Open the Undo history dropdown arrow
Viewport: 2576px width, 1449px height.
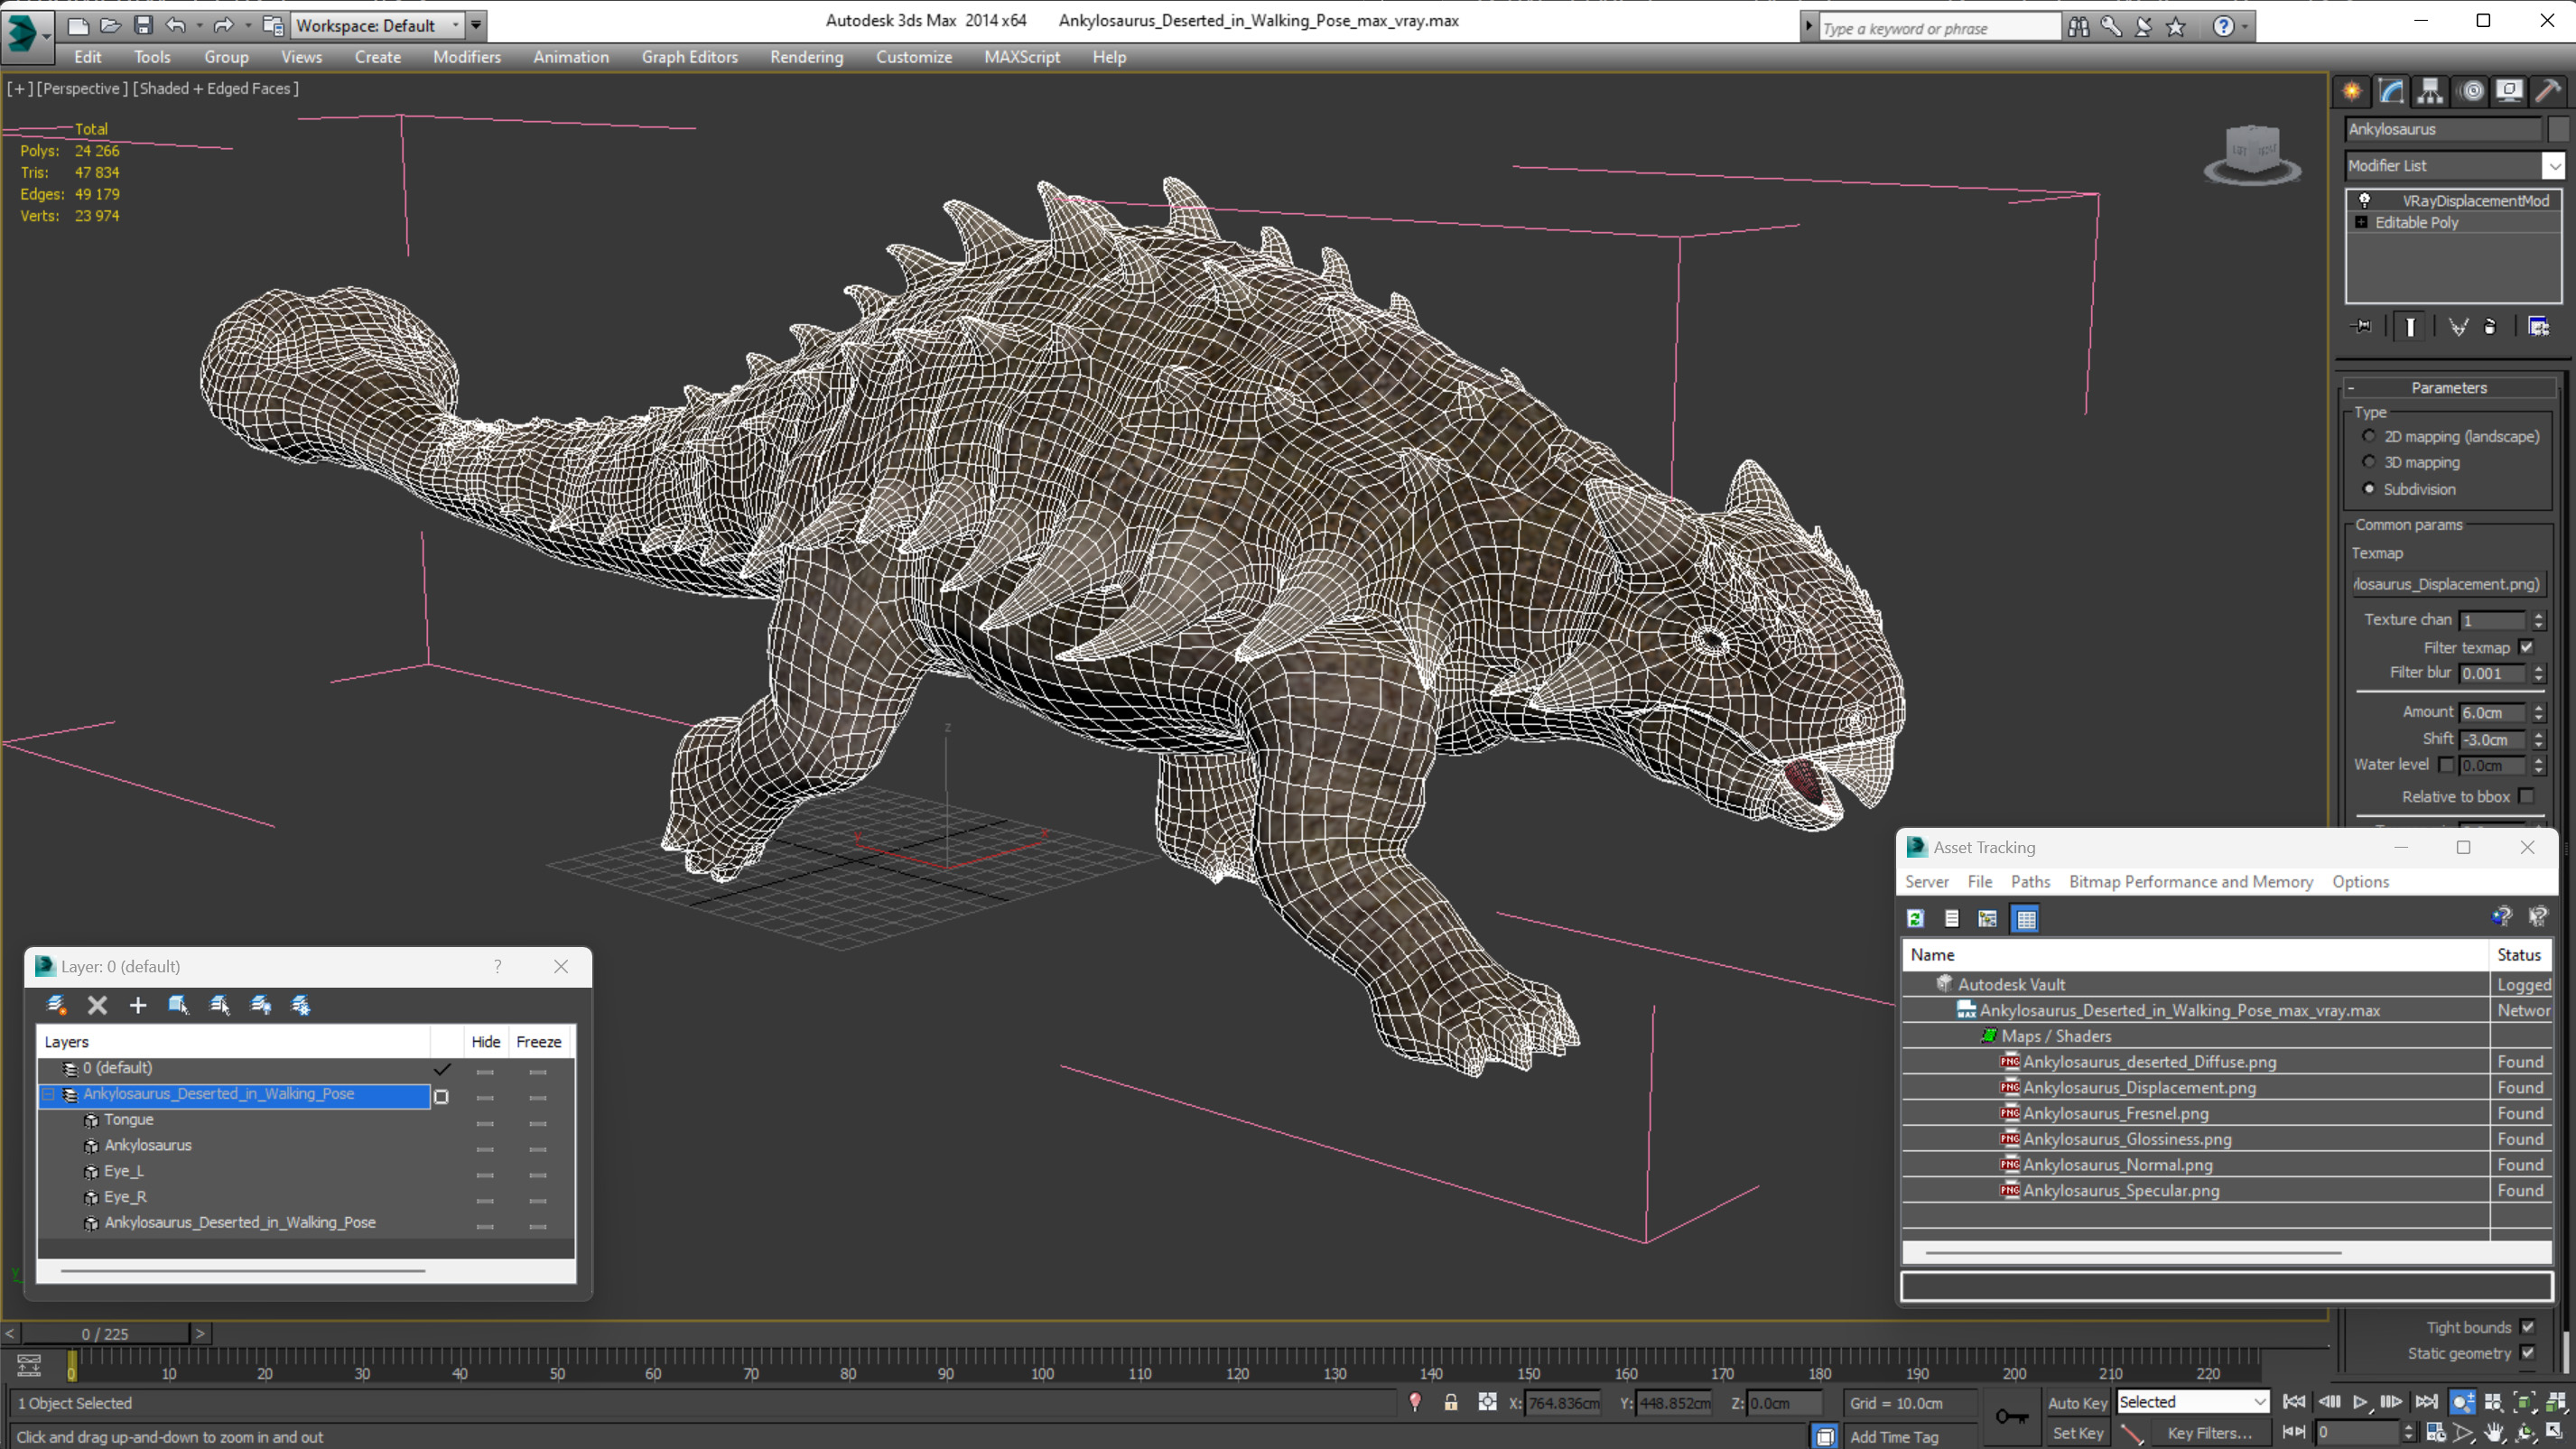pyautogui.click(x=199, y=25)
